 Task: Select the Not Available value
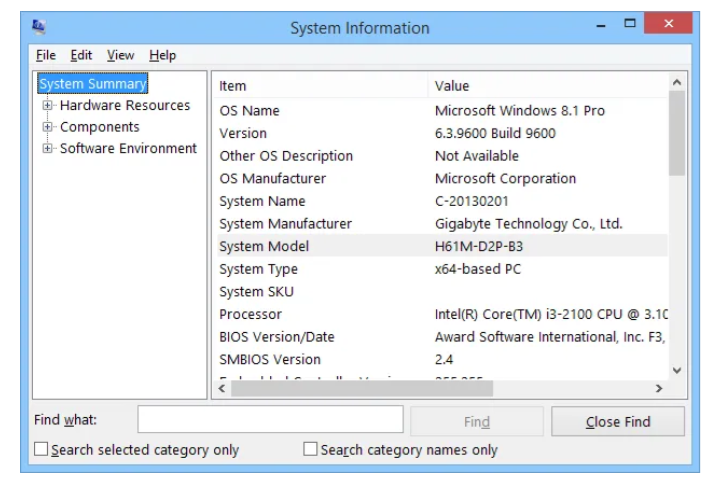[x=477, y=156]
